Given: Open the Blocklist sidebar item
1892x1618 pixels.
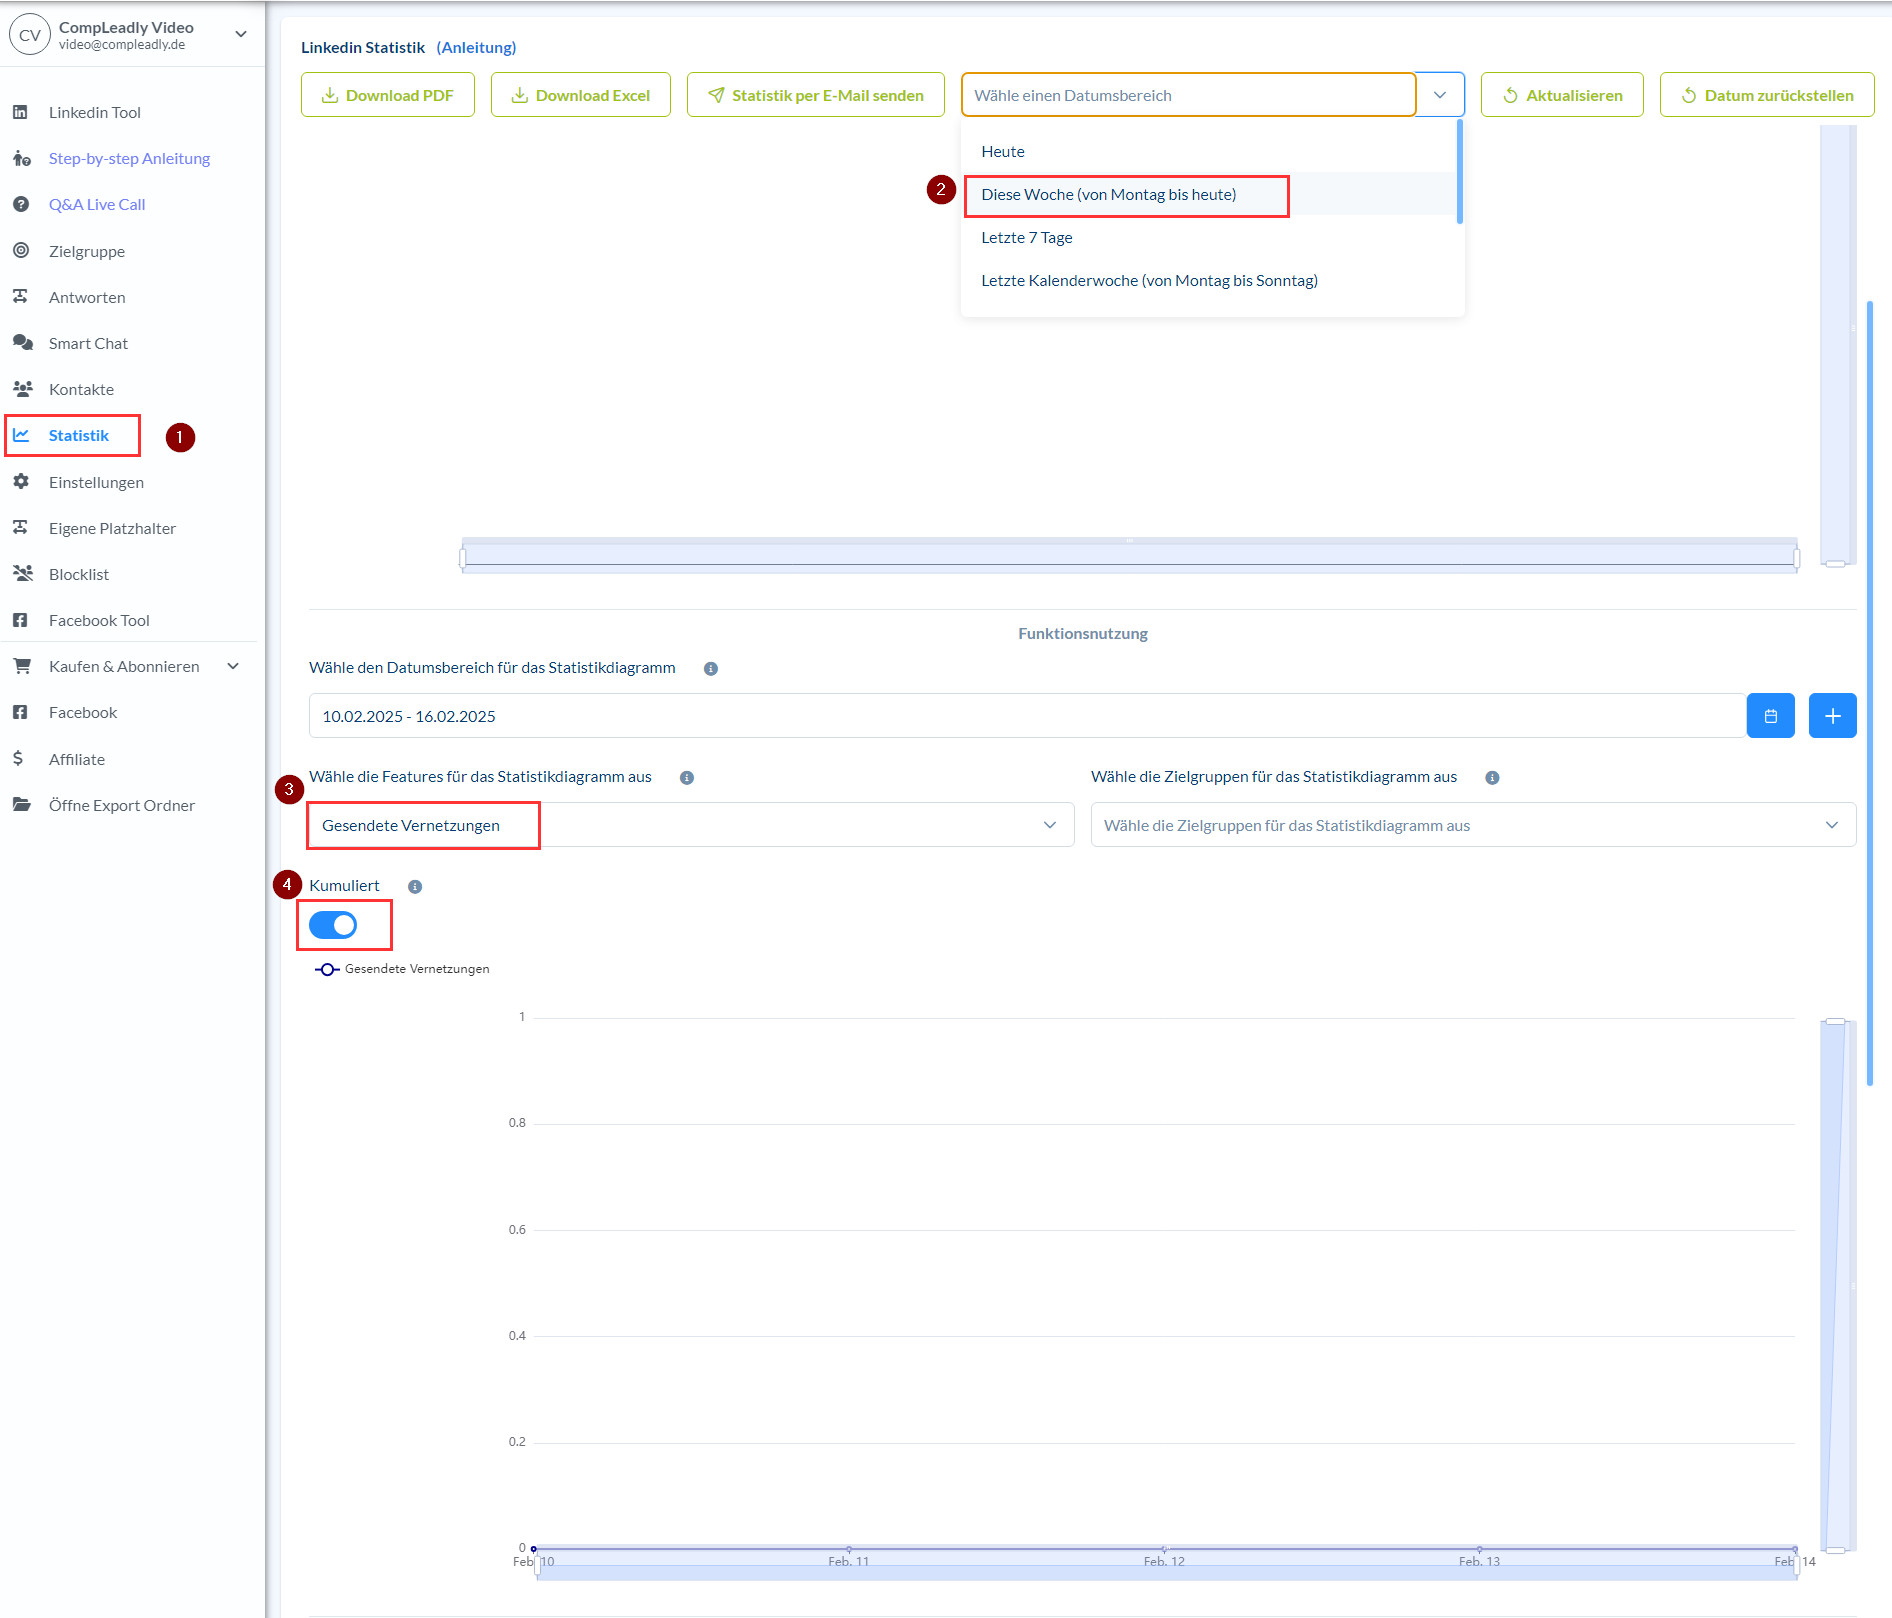Looking at the screenshot, I should click(79, 574).
